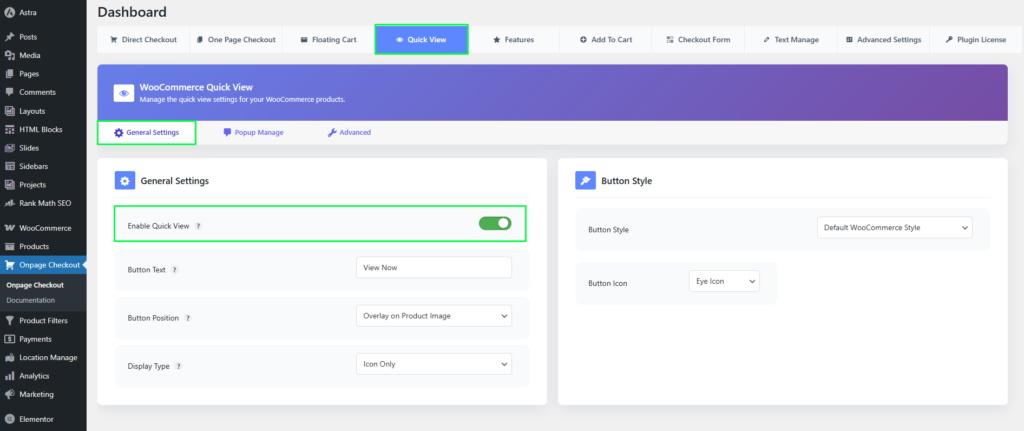The width and height of the screenshot is (1024, 431).
Task: Open the Button Style dropdown
Action: tap(894, 228)
